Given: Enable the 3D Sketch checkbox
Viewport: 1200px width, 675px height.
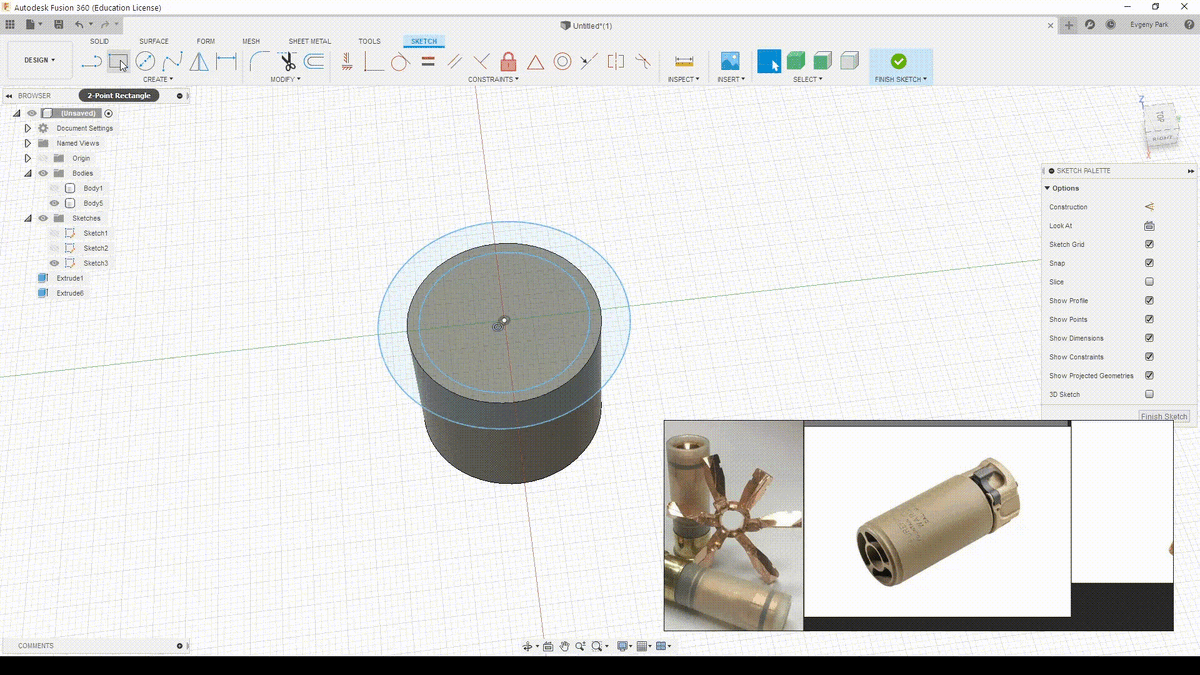Looking at the screenshot, I should 1149,394.
